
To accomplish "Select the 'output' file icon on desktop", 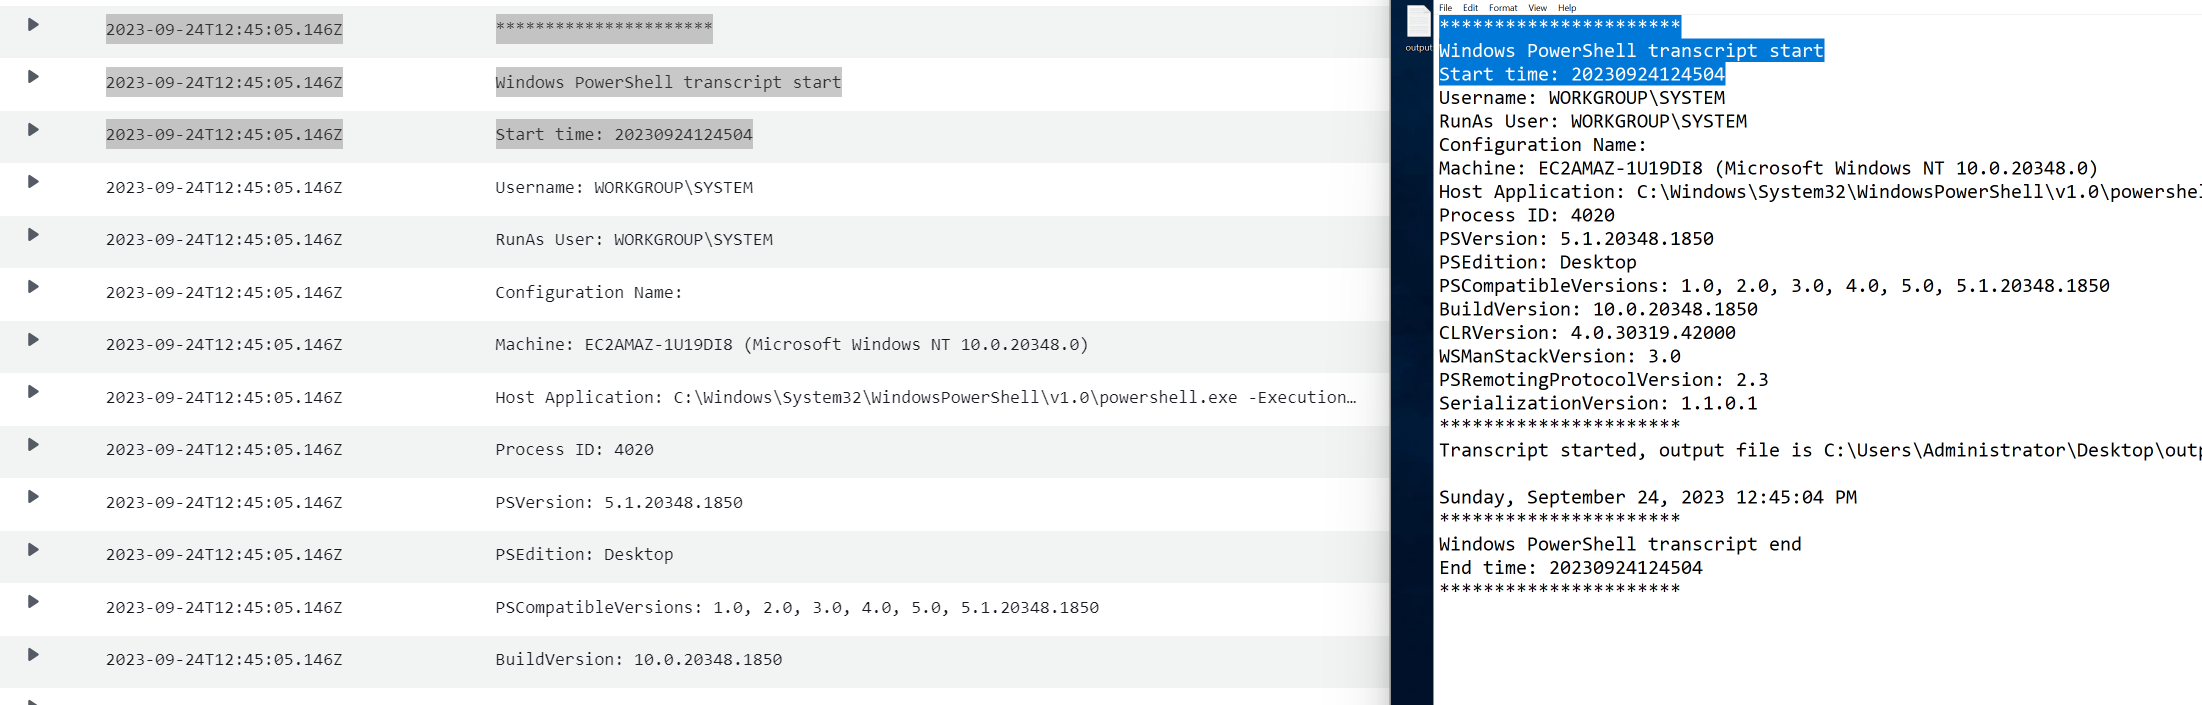I will point(1418,28).
